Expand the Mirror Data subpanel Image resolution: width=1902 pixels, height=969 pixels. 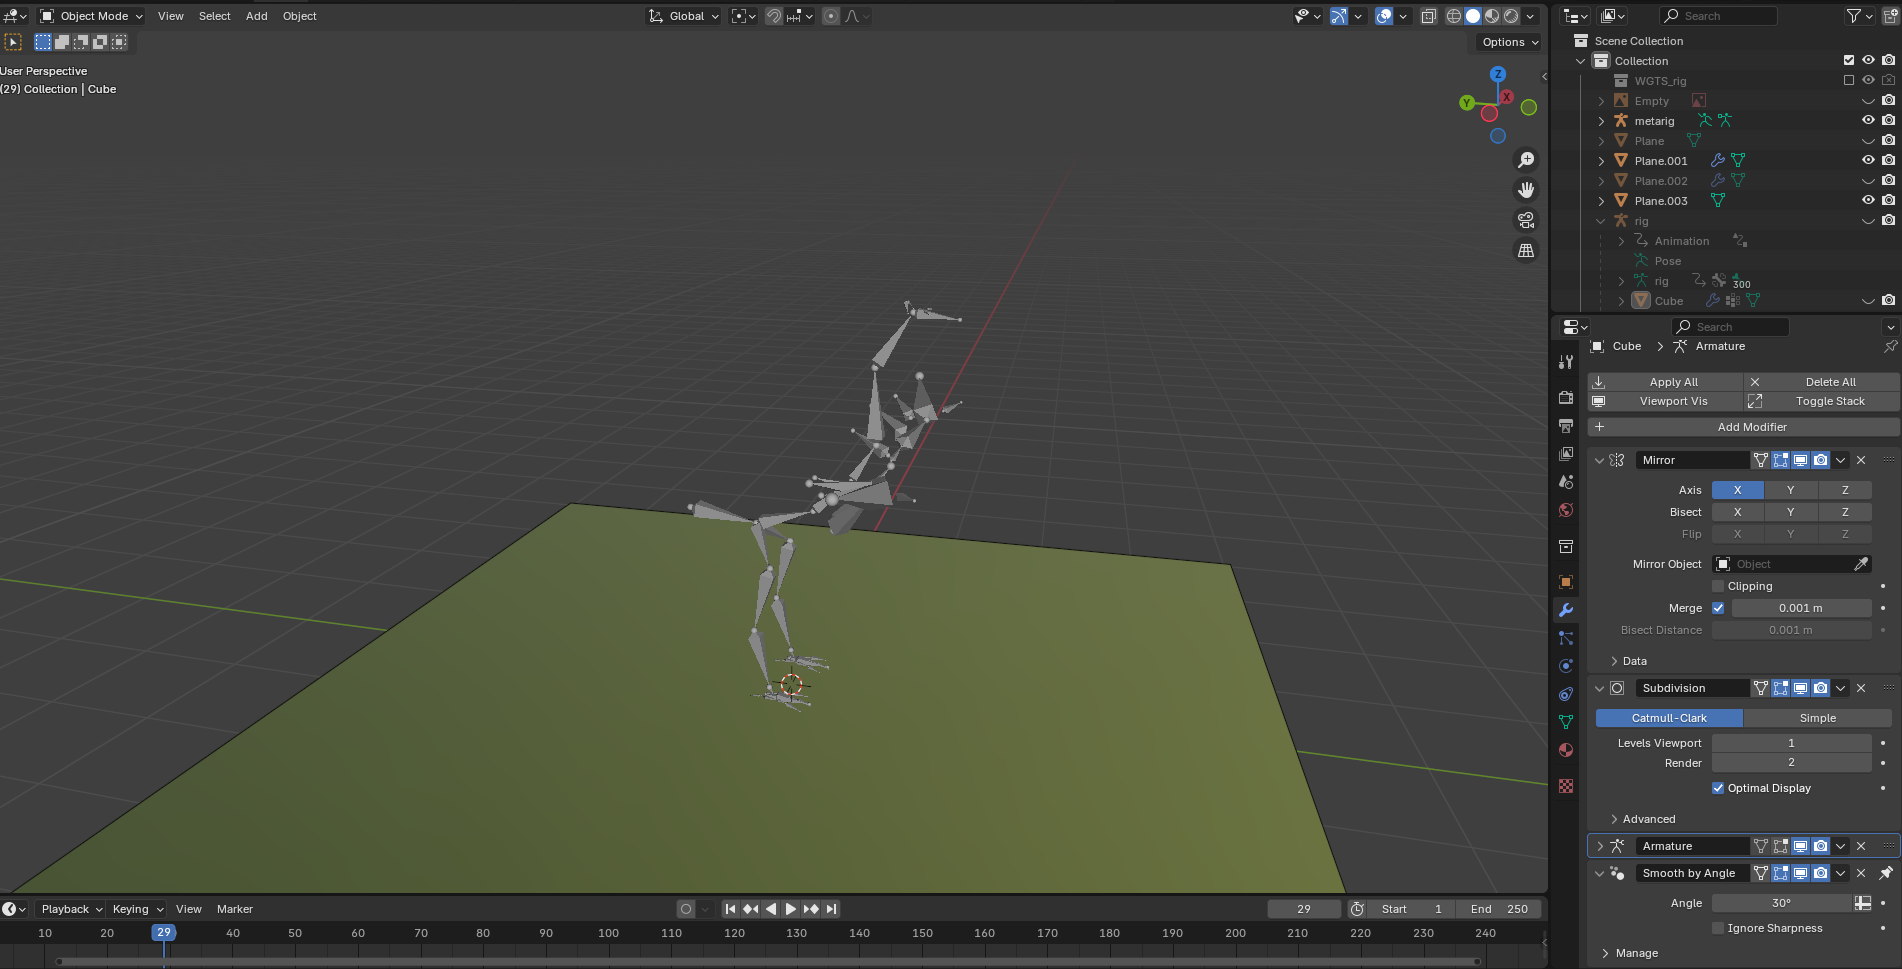coord(1614,661)
